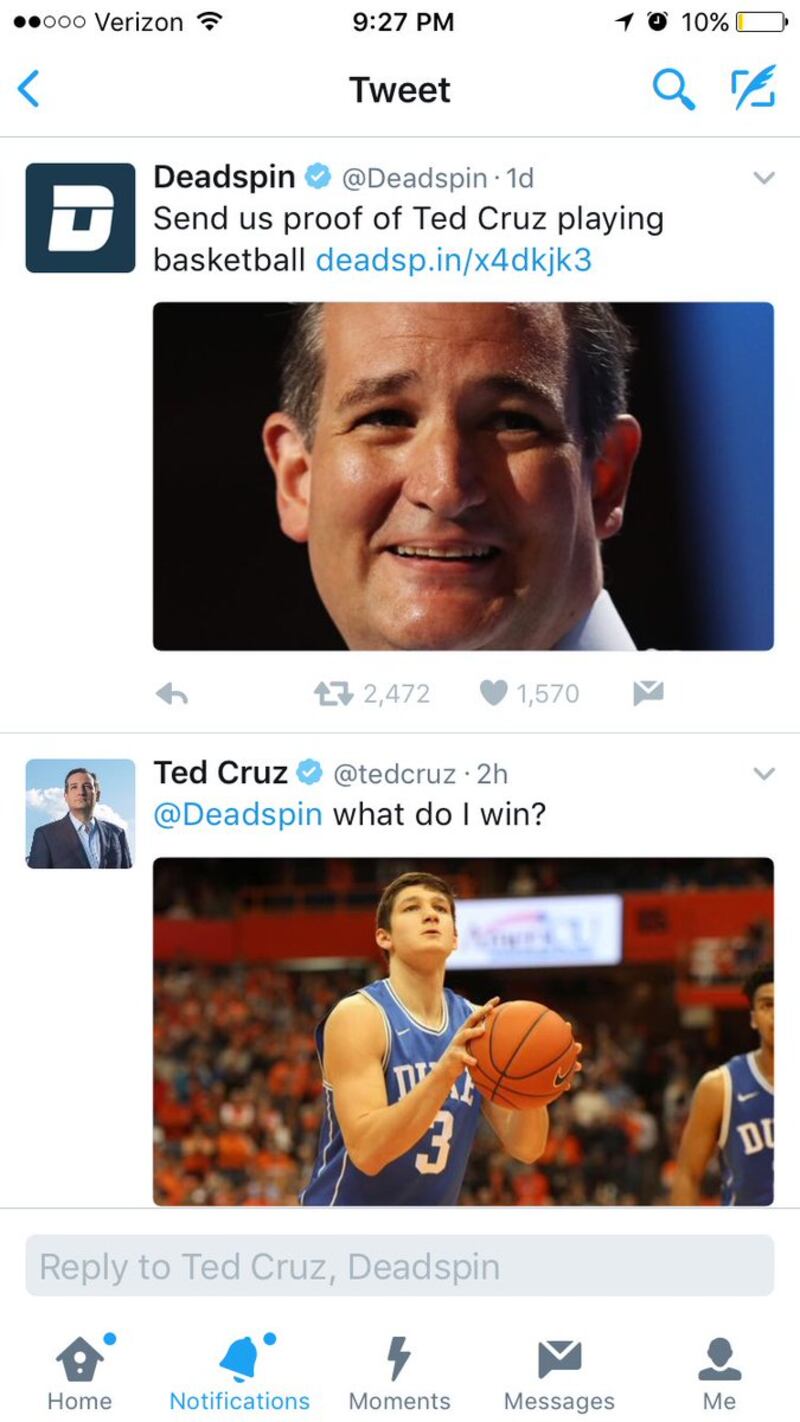
Task: Compose a new tweet with quill icon
Action: [x=752, y=90]
